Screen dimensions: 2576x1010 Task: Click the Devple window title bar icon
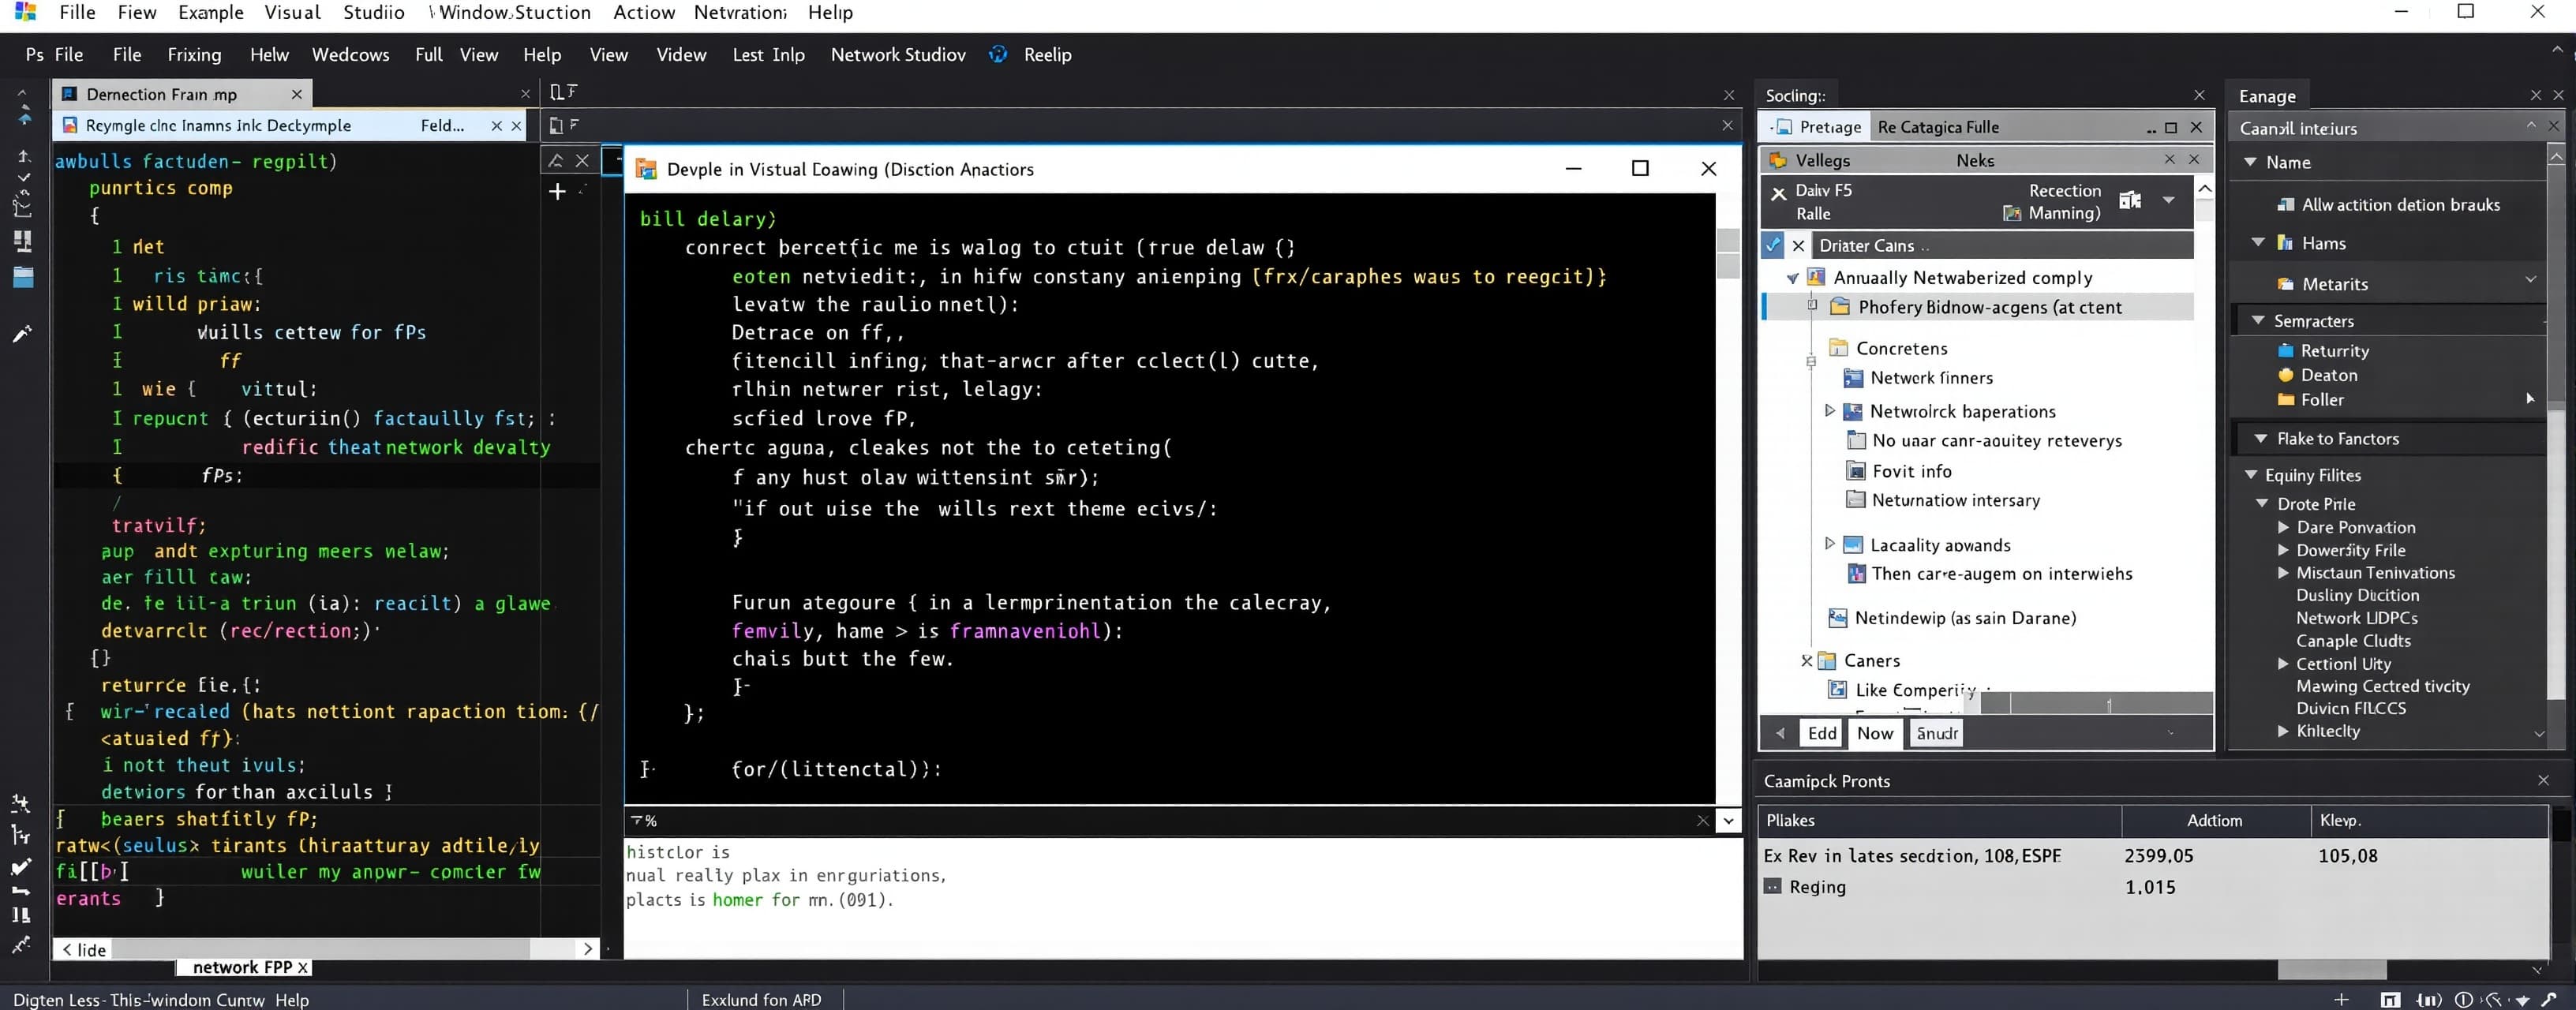tap(646, 169)
